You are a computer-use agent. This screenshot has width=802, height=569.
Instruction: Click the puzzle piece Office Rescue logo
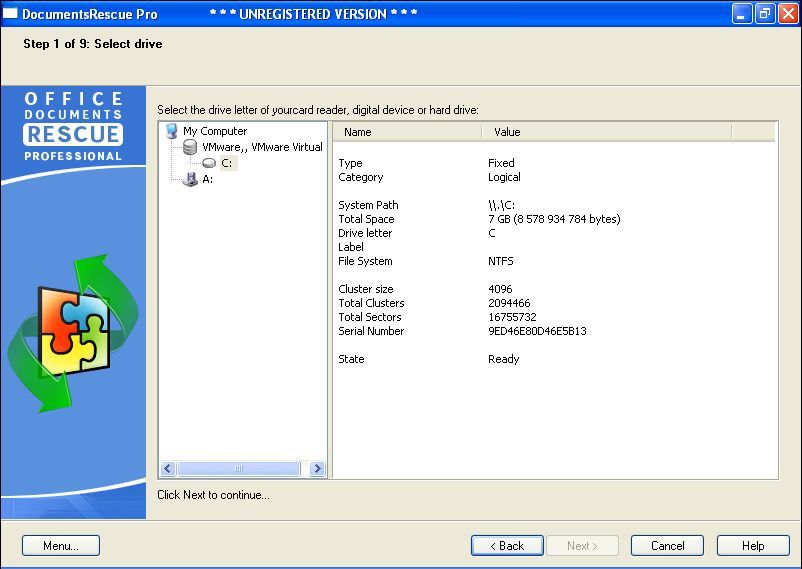pyautogui.click(x=73, y=332)
